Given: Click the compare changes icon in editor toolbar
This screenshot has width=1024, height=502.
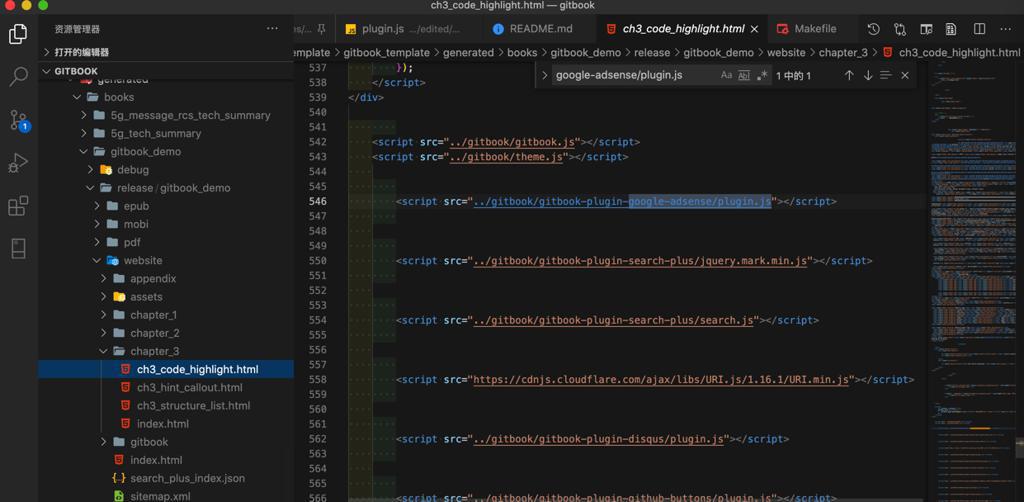Looking at the screenshot, I should [901, 29].
